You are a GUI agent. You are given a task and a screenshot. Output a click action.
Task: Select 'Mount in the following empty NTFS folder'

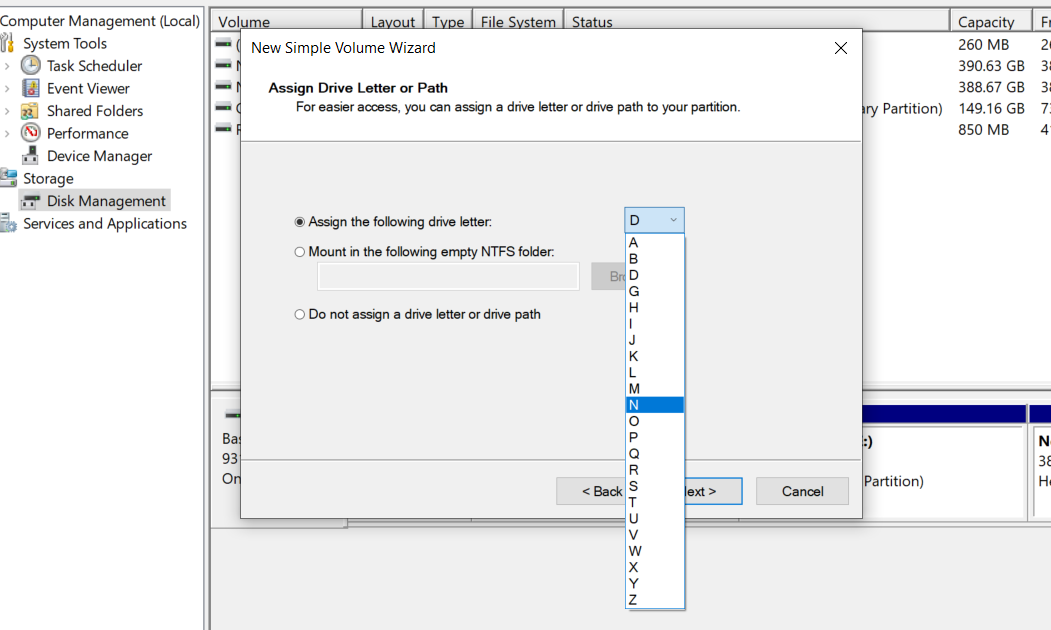pos(298,251)
